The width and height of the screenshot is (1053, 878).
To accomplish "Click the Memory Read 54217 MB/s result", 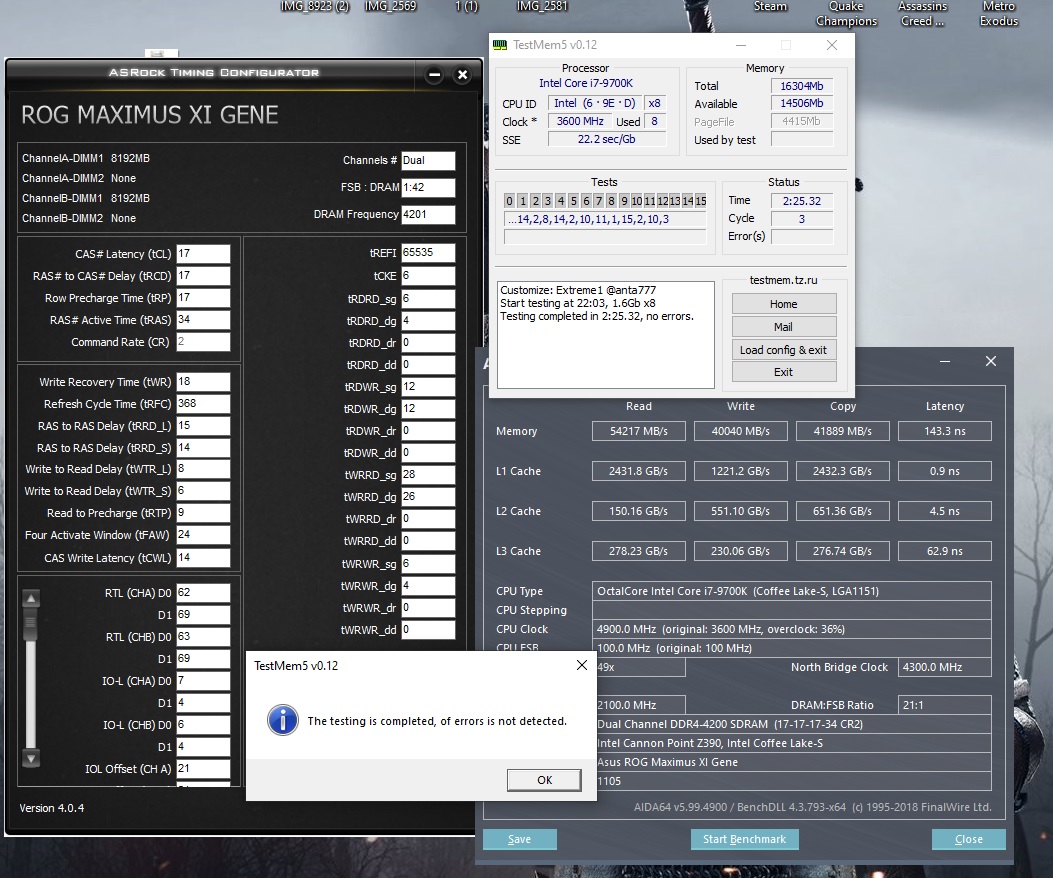I will coord(639,431).
